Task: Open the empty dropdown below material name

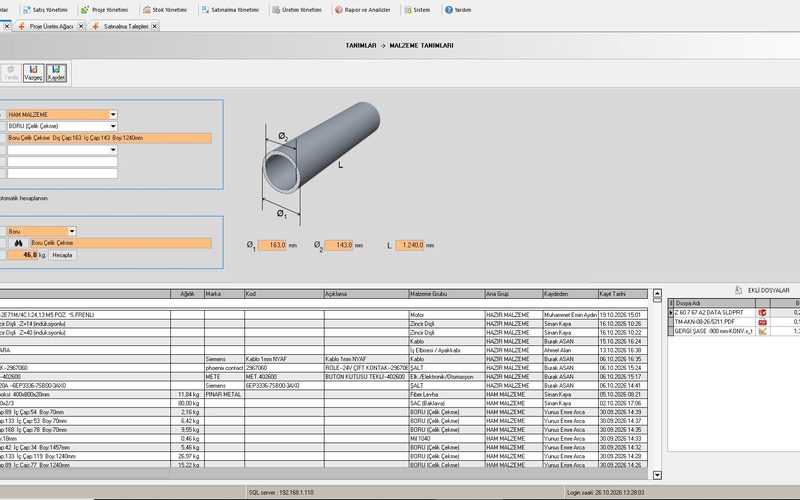Action: click(113, 150)
